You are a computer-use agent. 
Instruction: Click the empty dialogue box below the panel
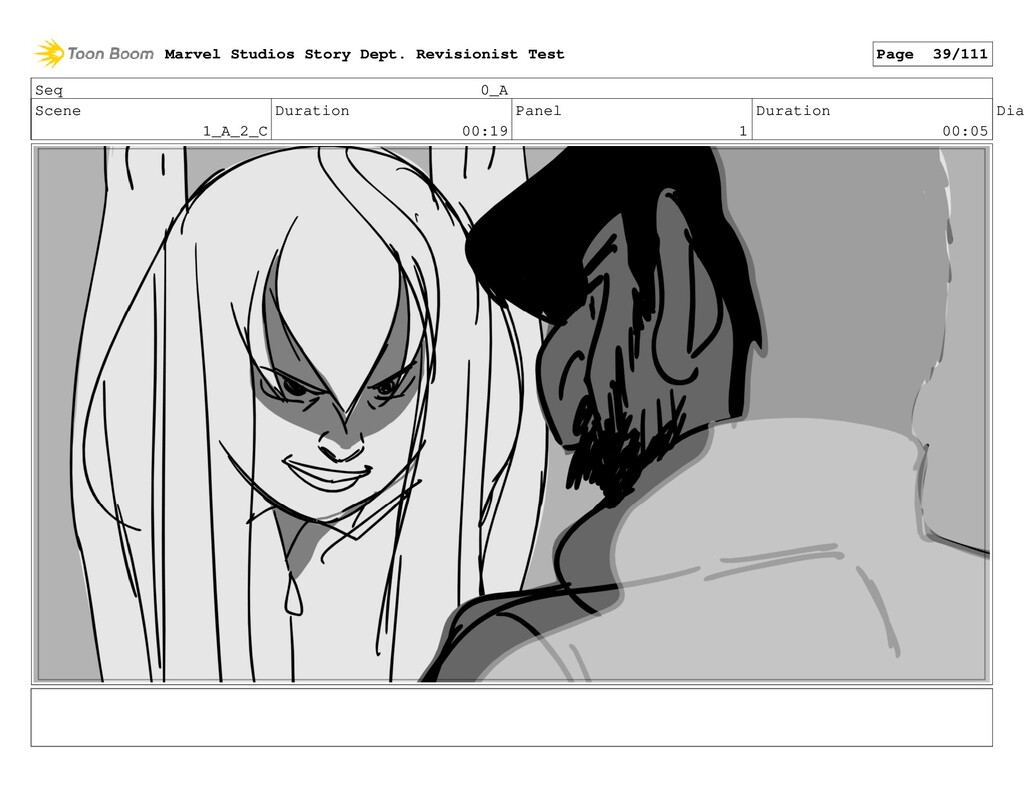511,717
